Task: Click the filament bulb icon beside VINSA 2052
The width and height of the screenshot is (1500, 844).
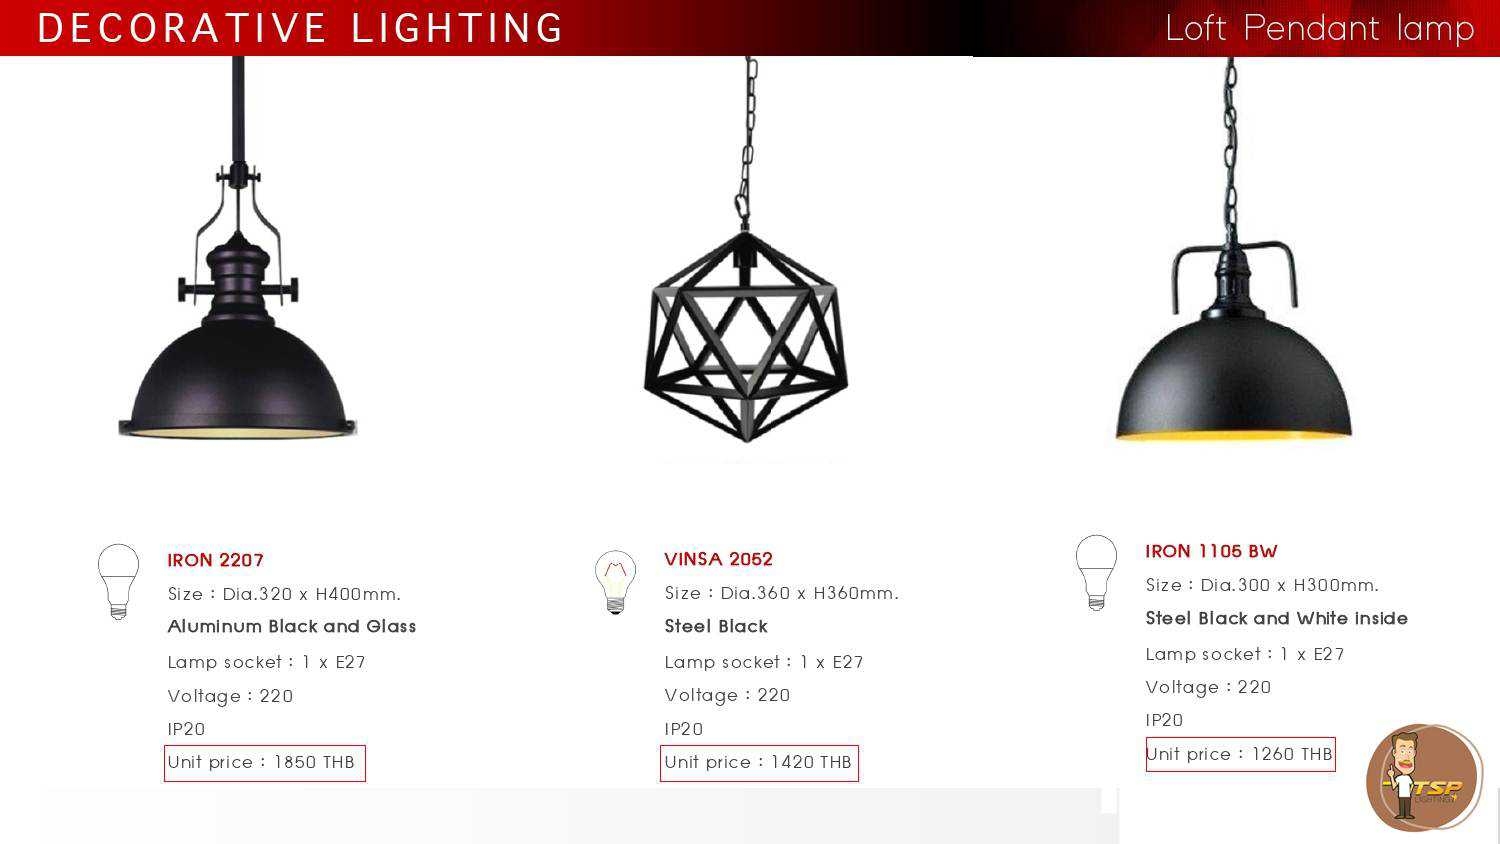Action: click(x=615, y=582)
